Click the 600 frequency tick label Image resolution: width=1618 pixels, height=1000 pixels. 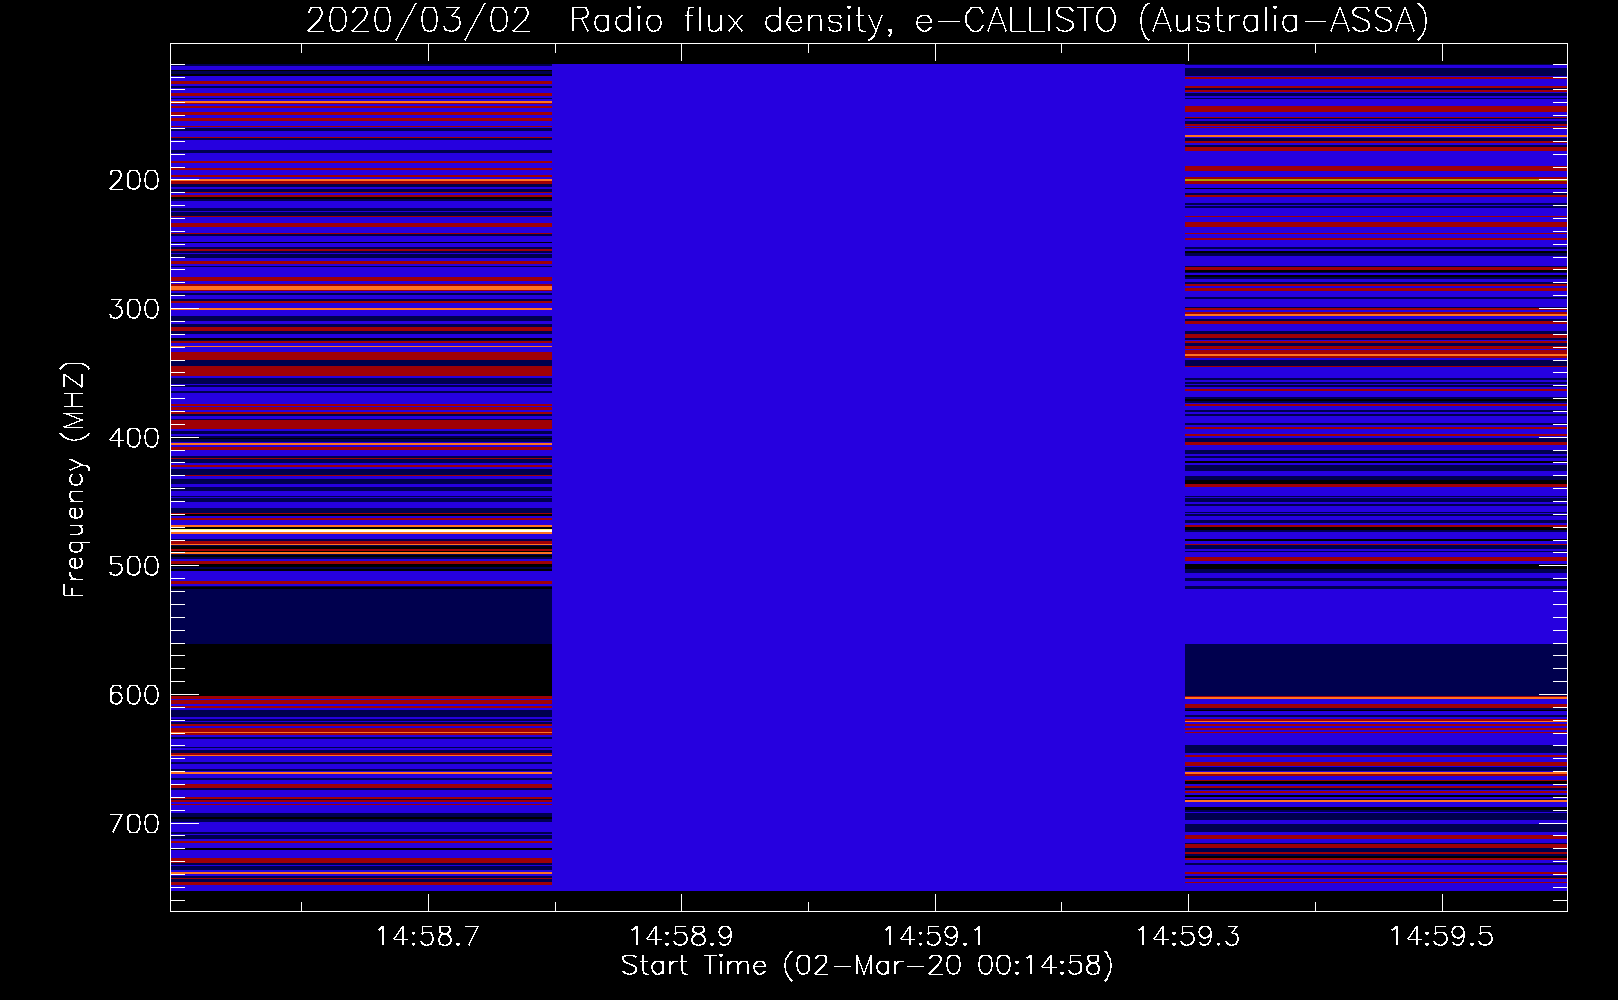pos(134,695)
